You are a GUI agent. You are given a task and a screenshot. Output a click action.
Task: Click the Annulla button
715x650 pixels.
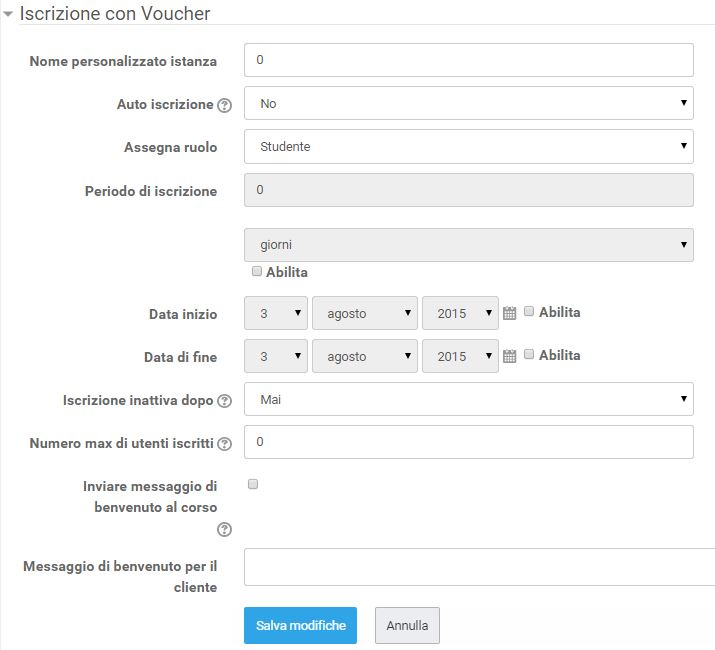tap(407, 625)
